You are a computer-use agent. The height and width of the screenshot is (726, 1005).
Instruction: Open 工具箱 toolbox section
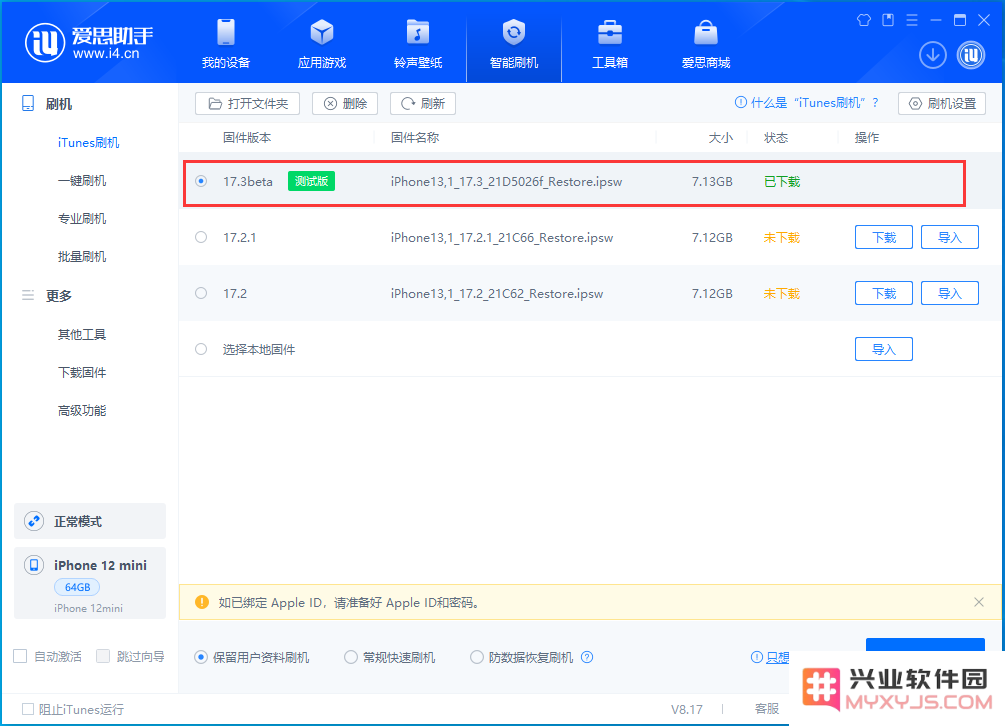[x=610, y=44]
